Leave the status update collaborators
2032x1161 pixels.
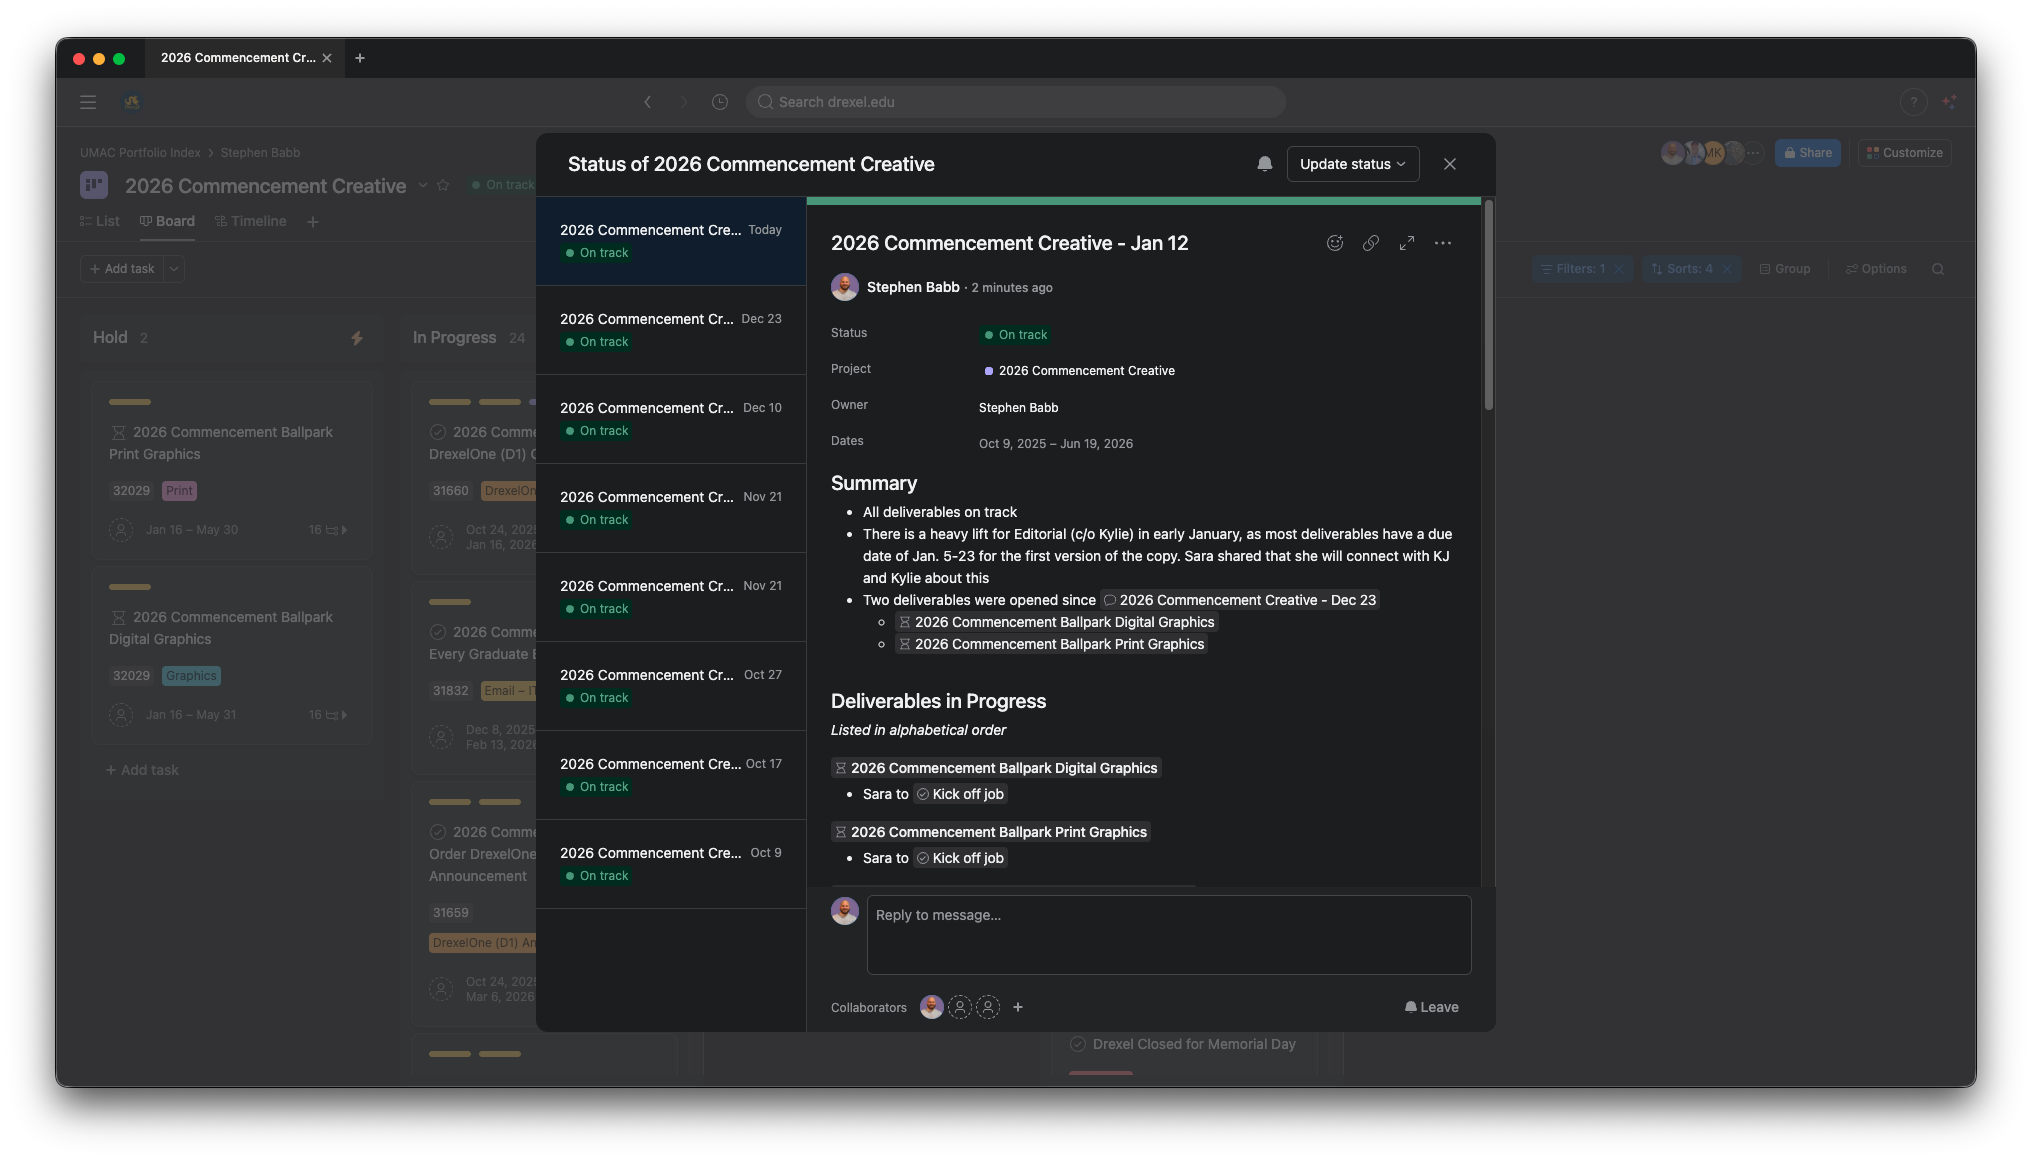[x=1431, y=1007]
